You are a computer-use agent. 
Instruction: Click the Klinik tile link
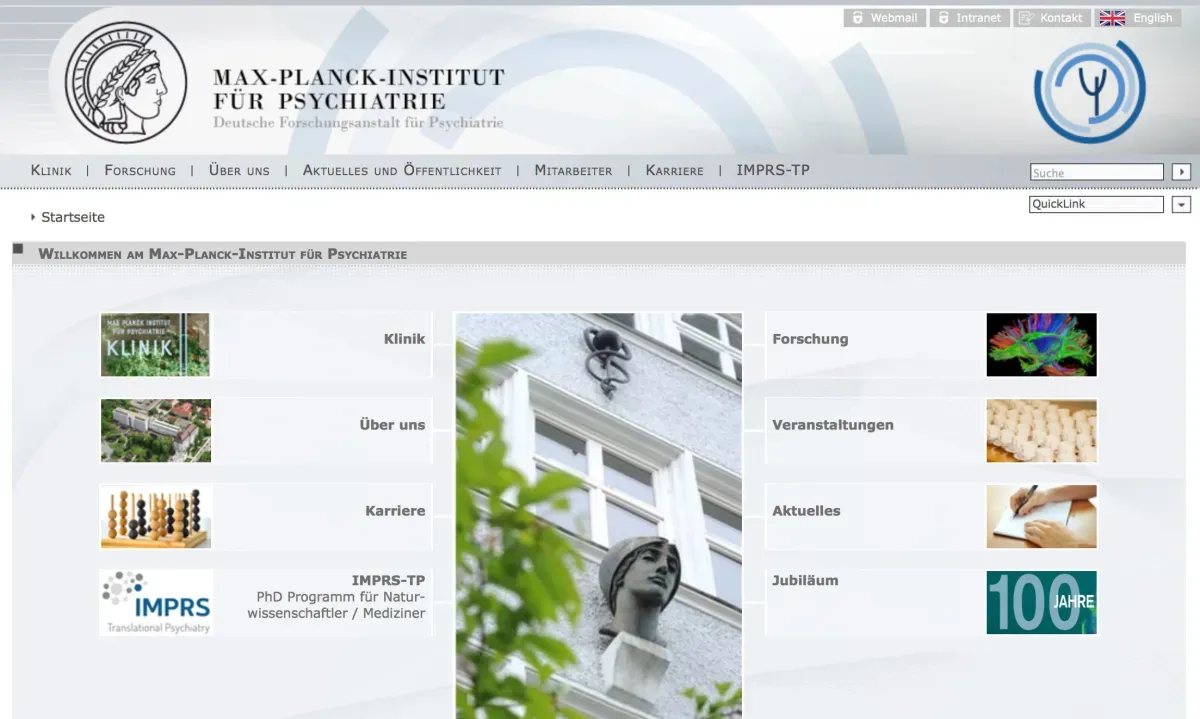(404, 339)
